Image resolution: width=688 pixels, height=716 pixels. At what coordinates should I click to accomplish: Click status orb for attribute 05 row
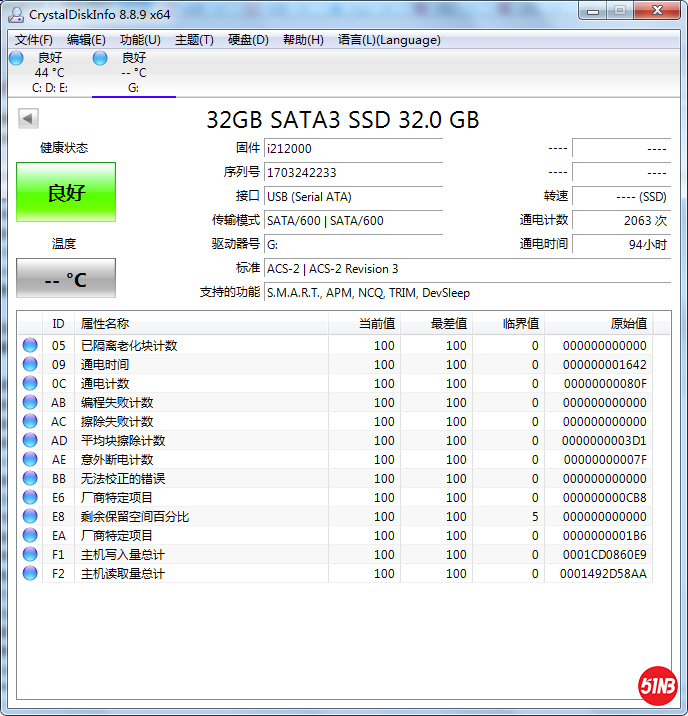pyautogui.click(x=30, y=346)
